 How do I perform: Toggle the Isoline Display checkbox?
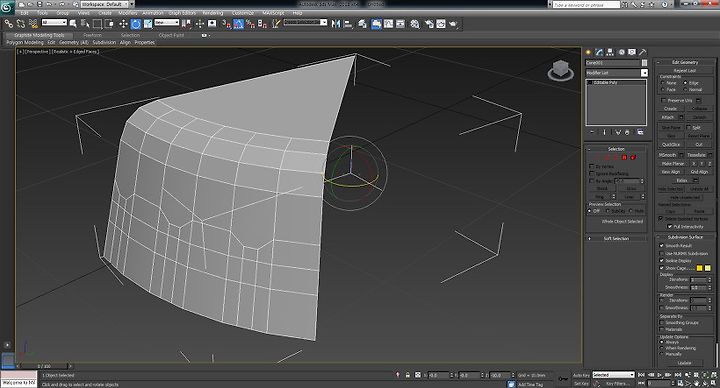(x=662, y=261)
